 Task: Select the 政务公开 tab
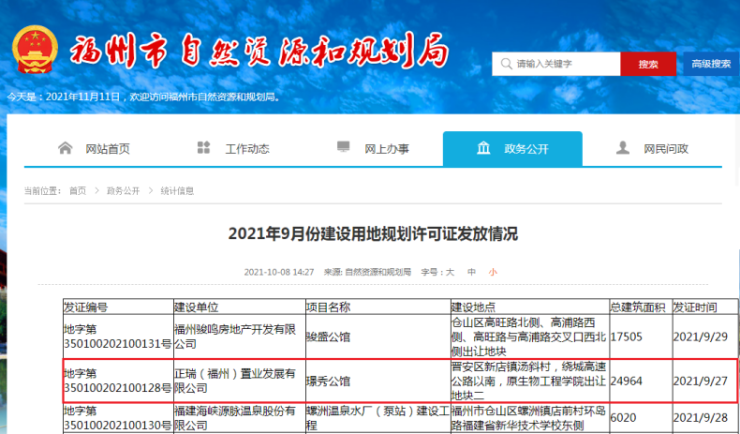[x=513, y=149]
